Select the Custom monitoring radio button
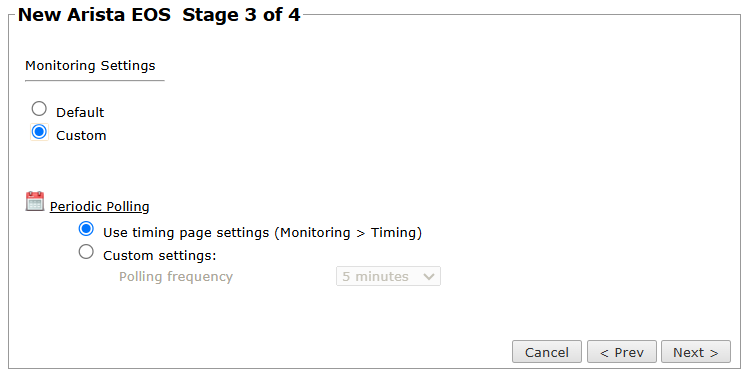Screen dimensions: 750x376 pos(39,132)
